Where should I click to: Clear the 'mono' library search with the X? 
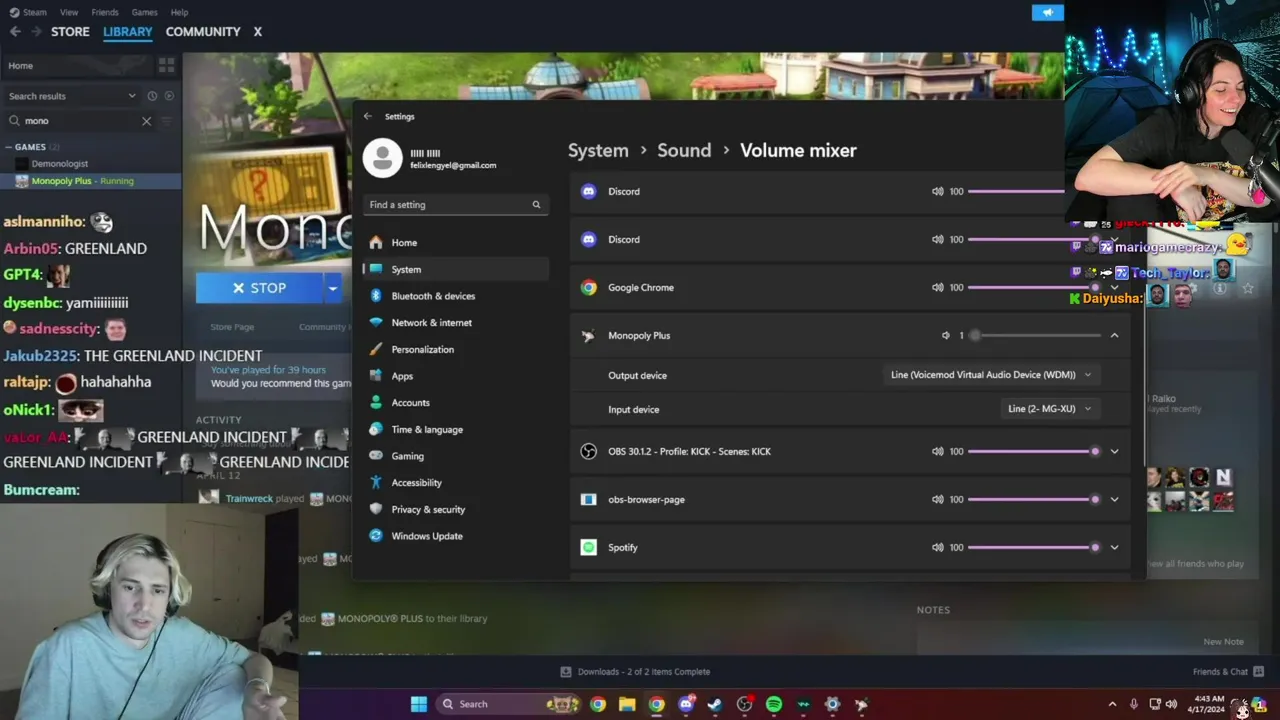(x=146, y=121)
